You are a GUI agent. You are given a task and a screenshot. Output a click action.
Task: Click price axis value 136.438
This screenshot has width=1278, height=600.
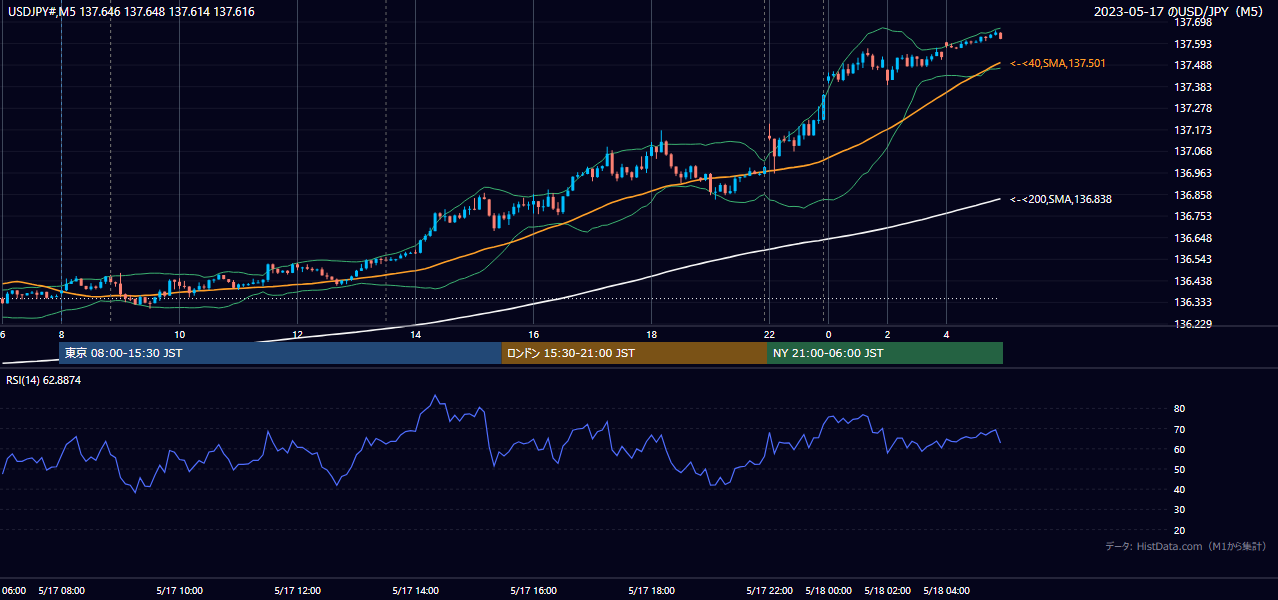tap(1192, 281)
